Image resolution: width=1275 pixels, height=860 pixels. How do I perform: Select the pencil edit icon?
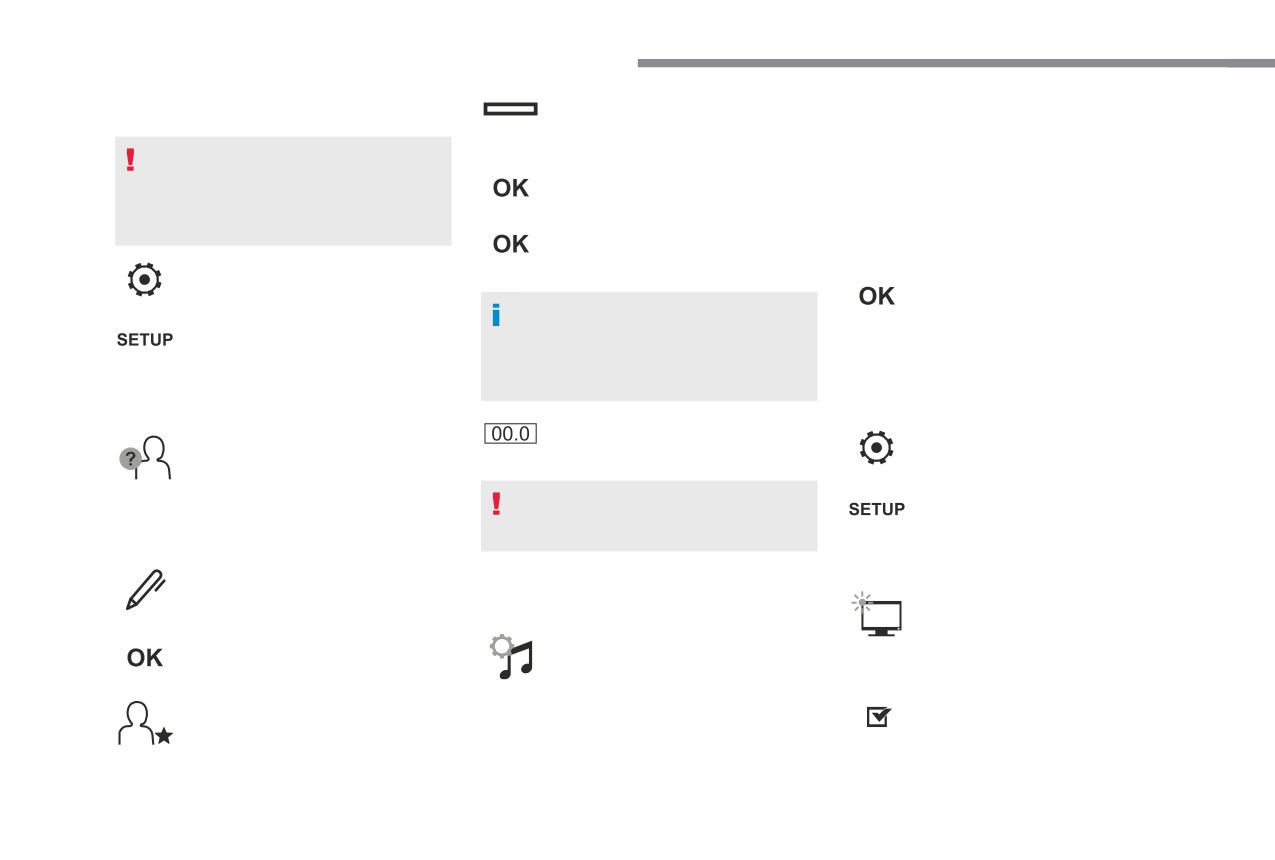[145, 590]
